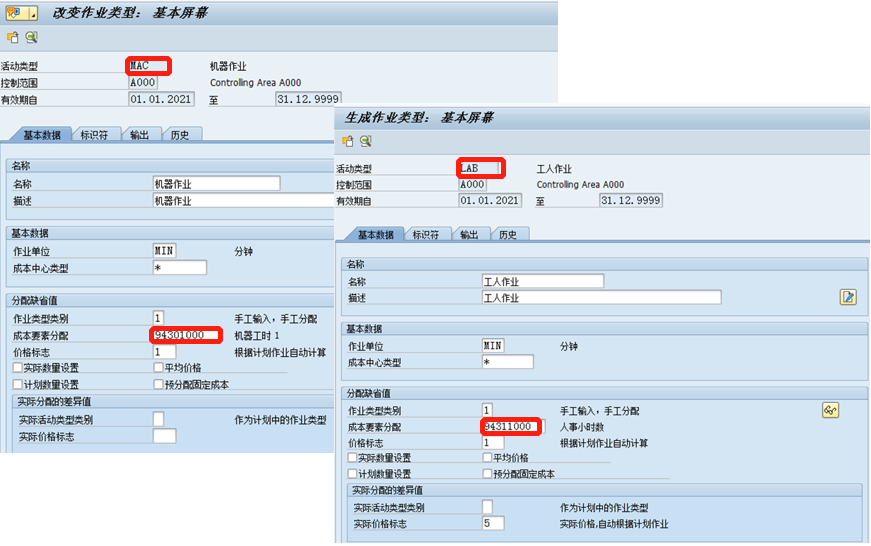The width and height of the screenshot is (871, 546).
Task: Click 有效期自 date field in 生成作业类型 window
Action: (x=490, y=201)
